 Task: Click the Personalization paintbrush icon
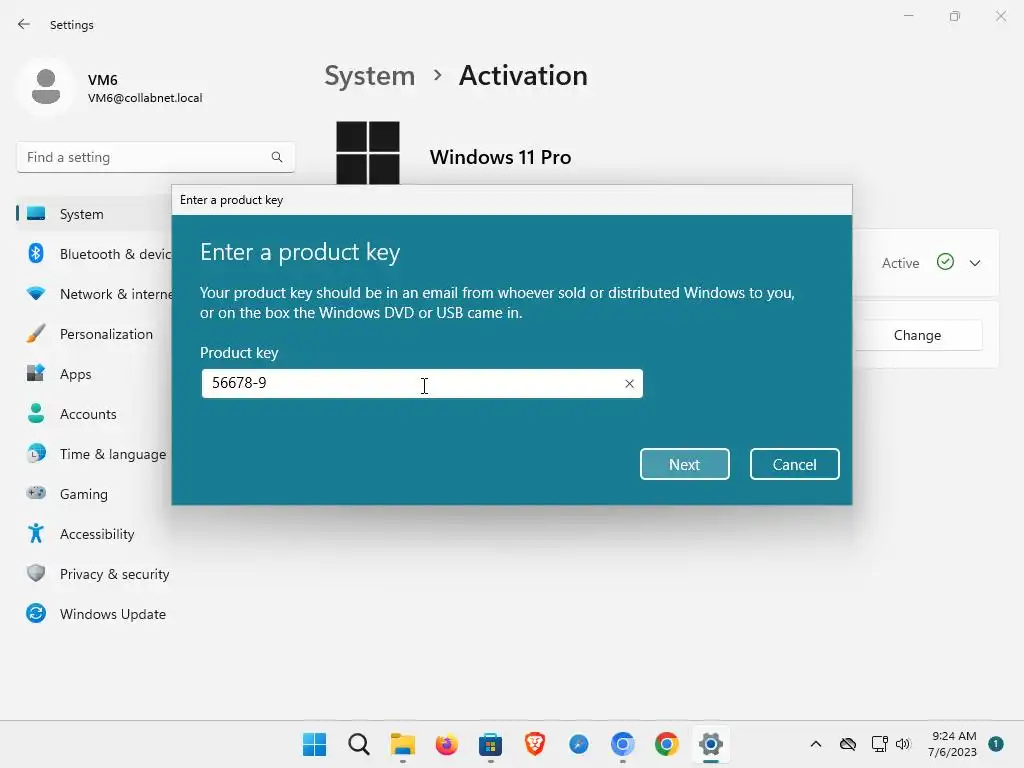pos(36,333)
